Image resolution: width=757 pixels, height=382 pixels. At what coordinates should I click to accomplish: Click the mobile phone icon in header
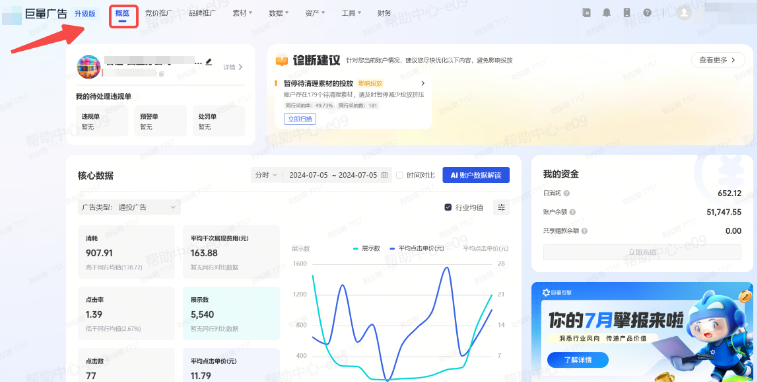[627, 13]
